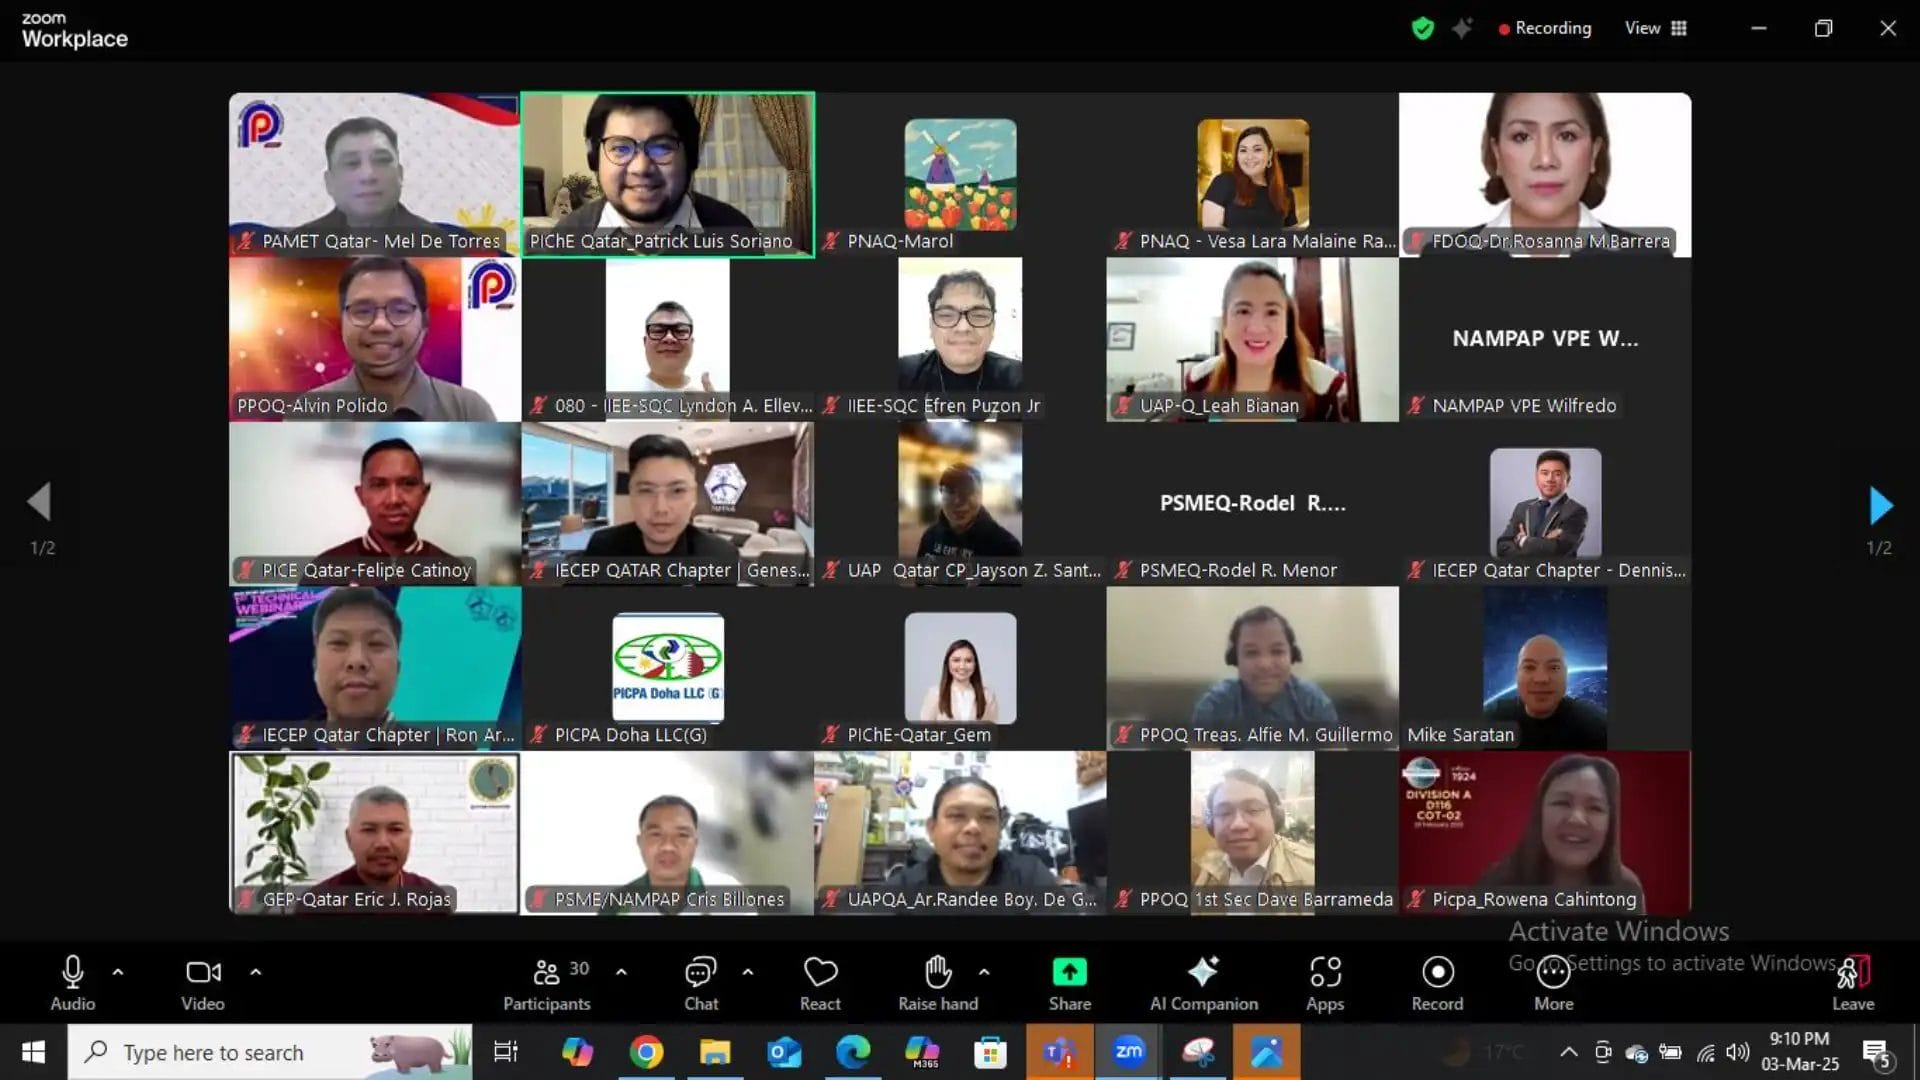Select PIChE Qatar_Patrick Luis Soriano video tile

667,175
